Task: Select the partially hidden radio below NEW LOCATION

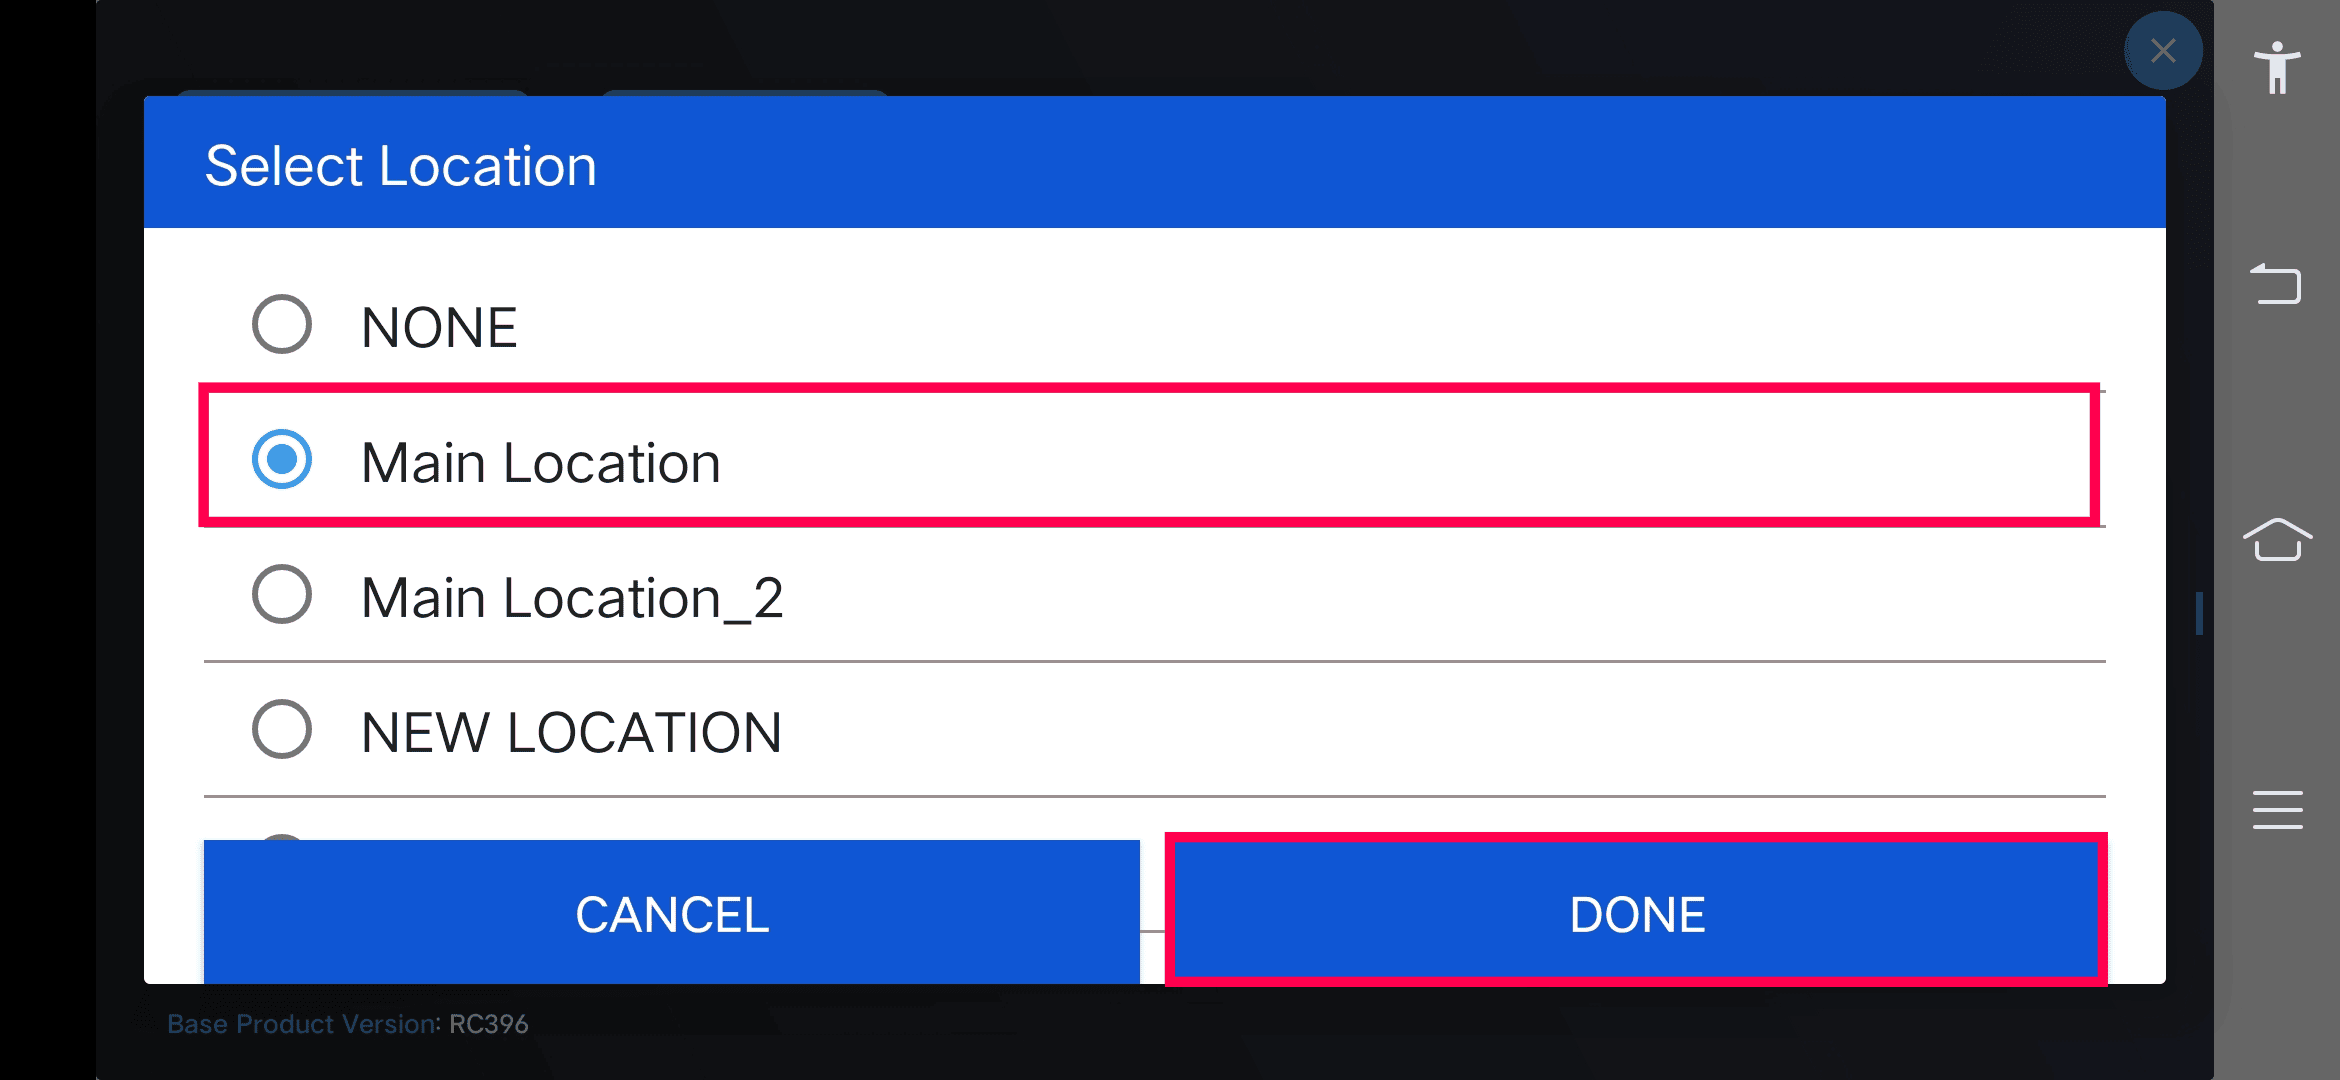Action: click(x=282, y=836)
